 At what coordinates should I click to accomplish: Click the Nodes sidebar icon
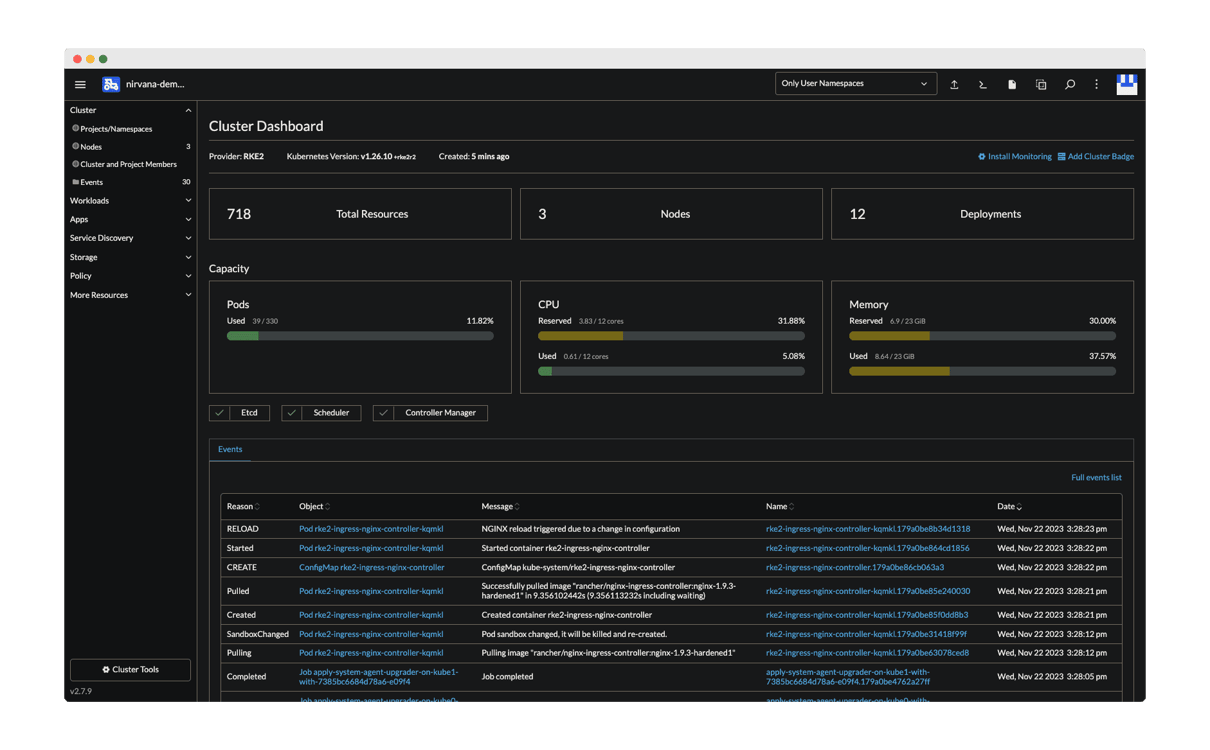point(75,147)
